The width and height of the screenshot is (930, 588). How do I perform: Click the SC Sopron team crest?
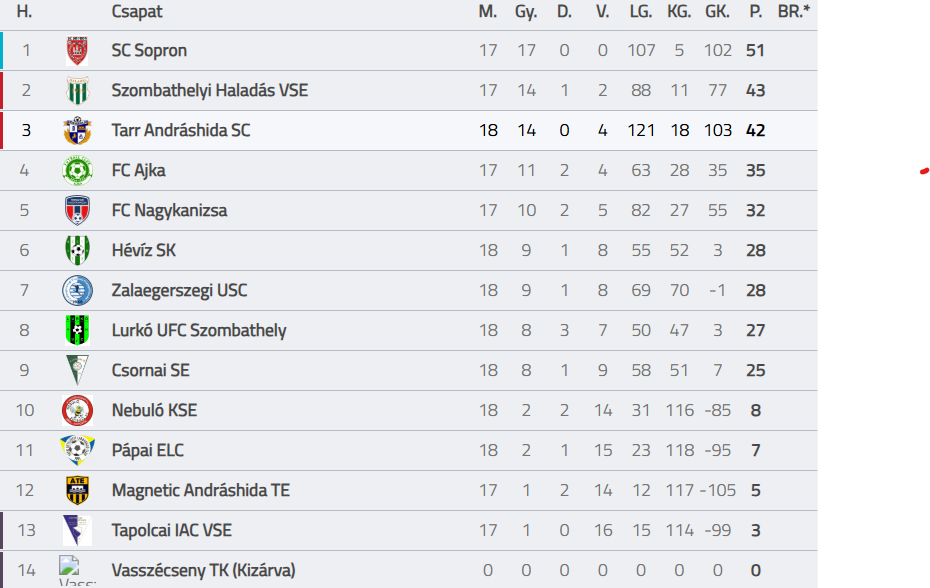coord(77,50)
